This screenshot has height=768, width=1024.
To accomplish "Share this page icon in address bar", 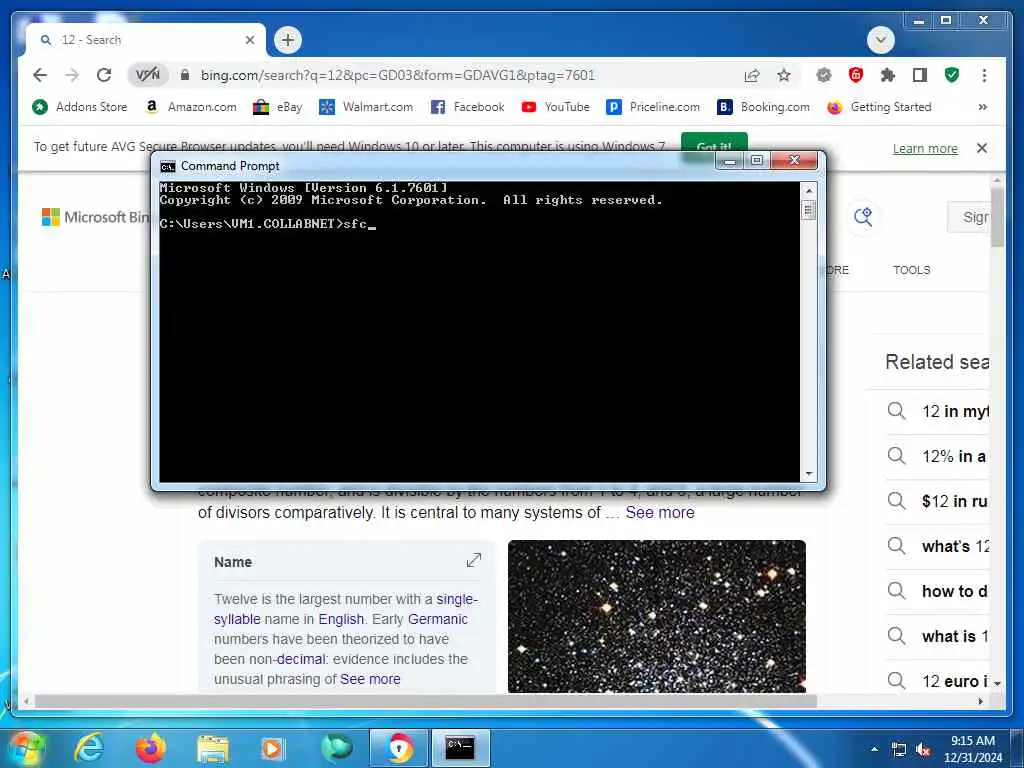I will click(752, 75).
